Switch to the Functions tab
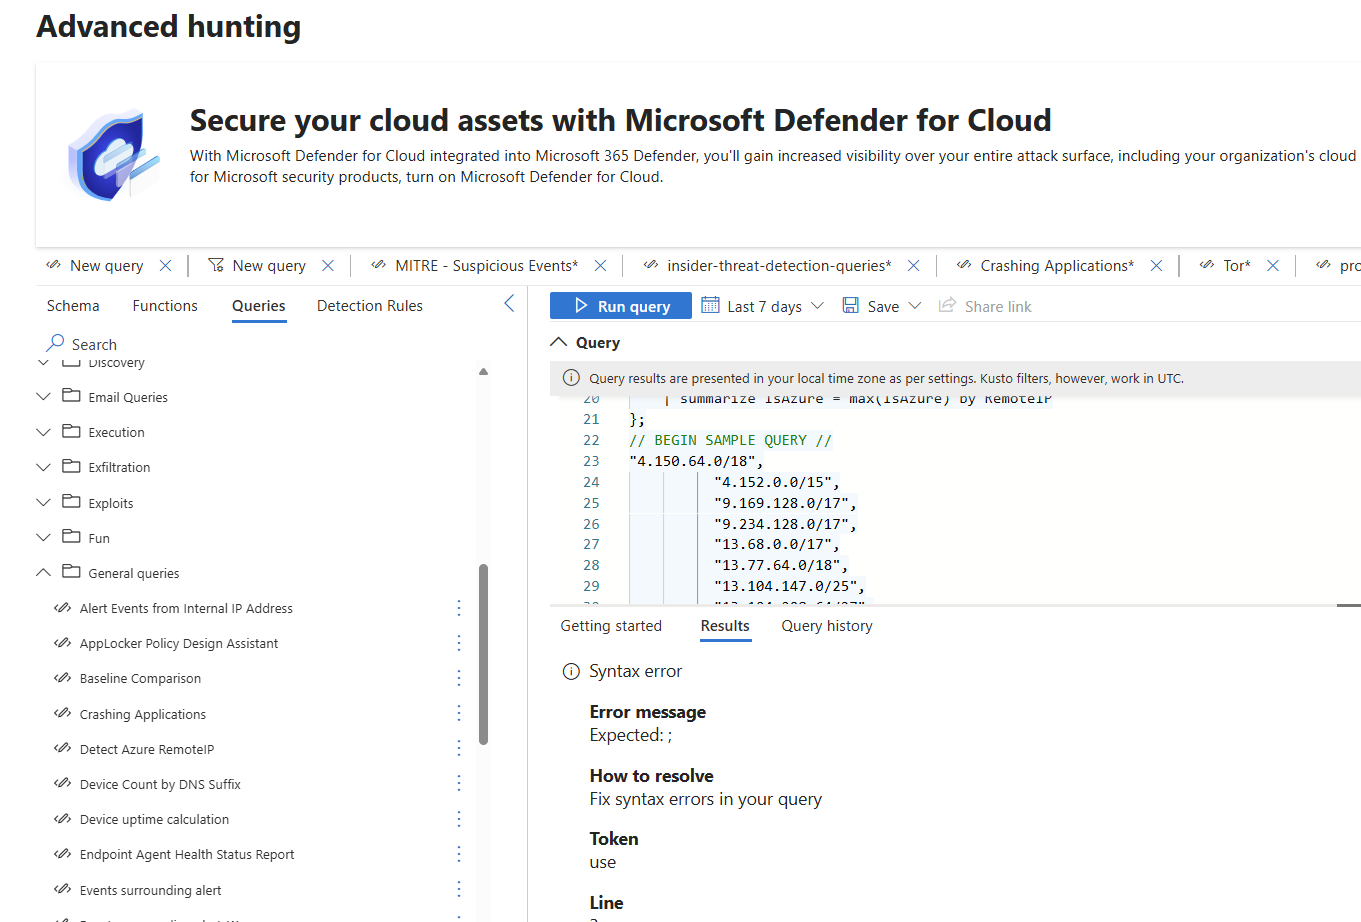1361x922 pixels. (165, 306)
